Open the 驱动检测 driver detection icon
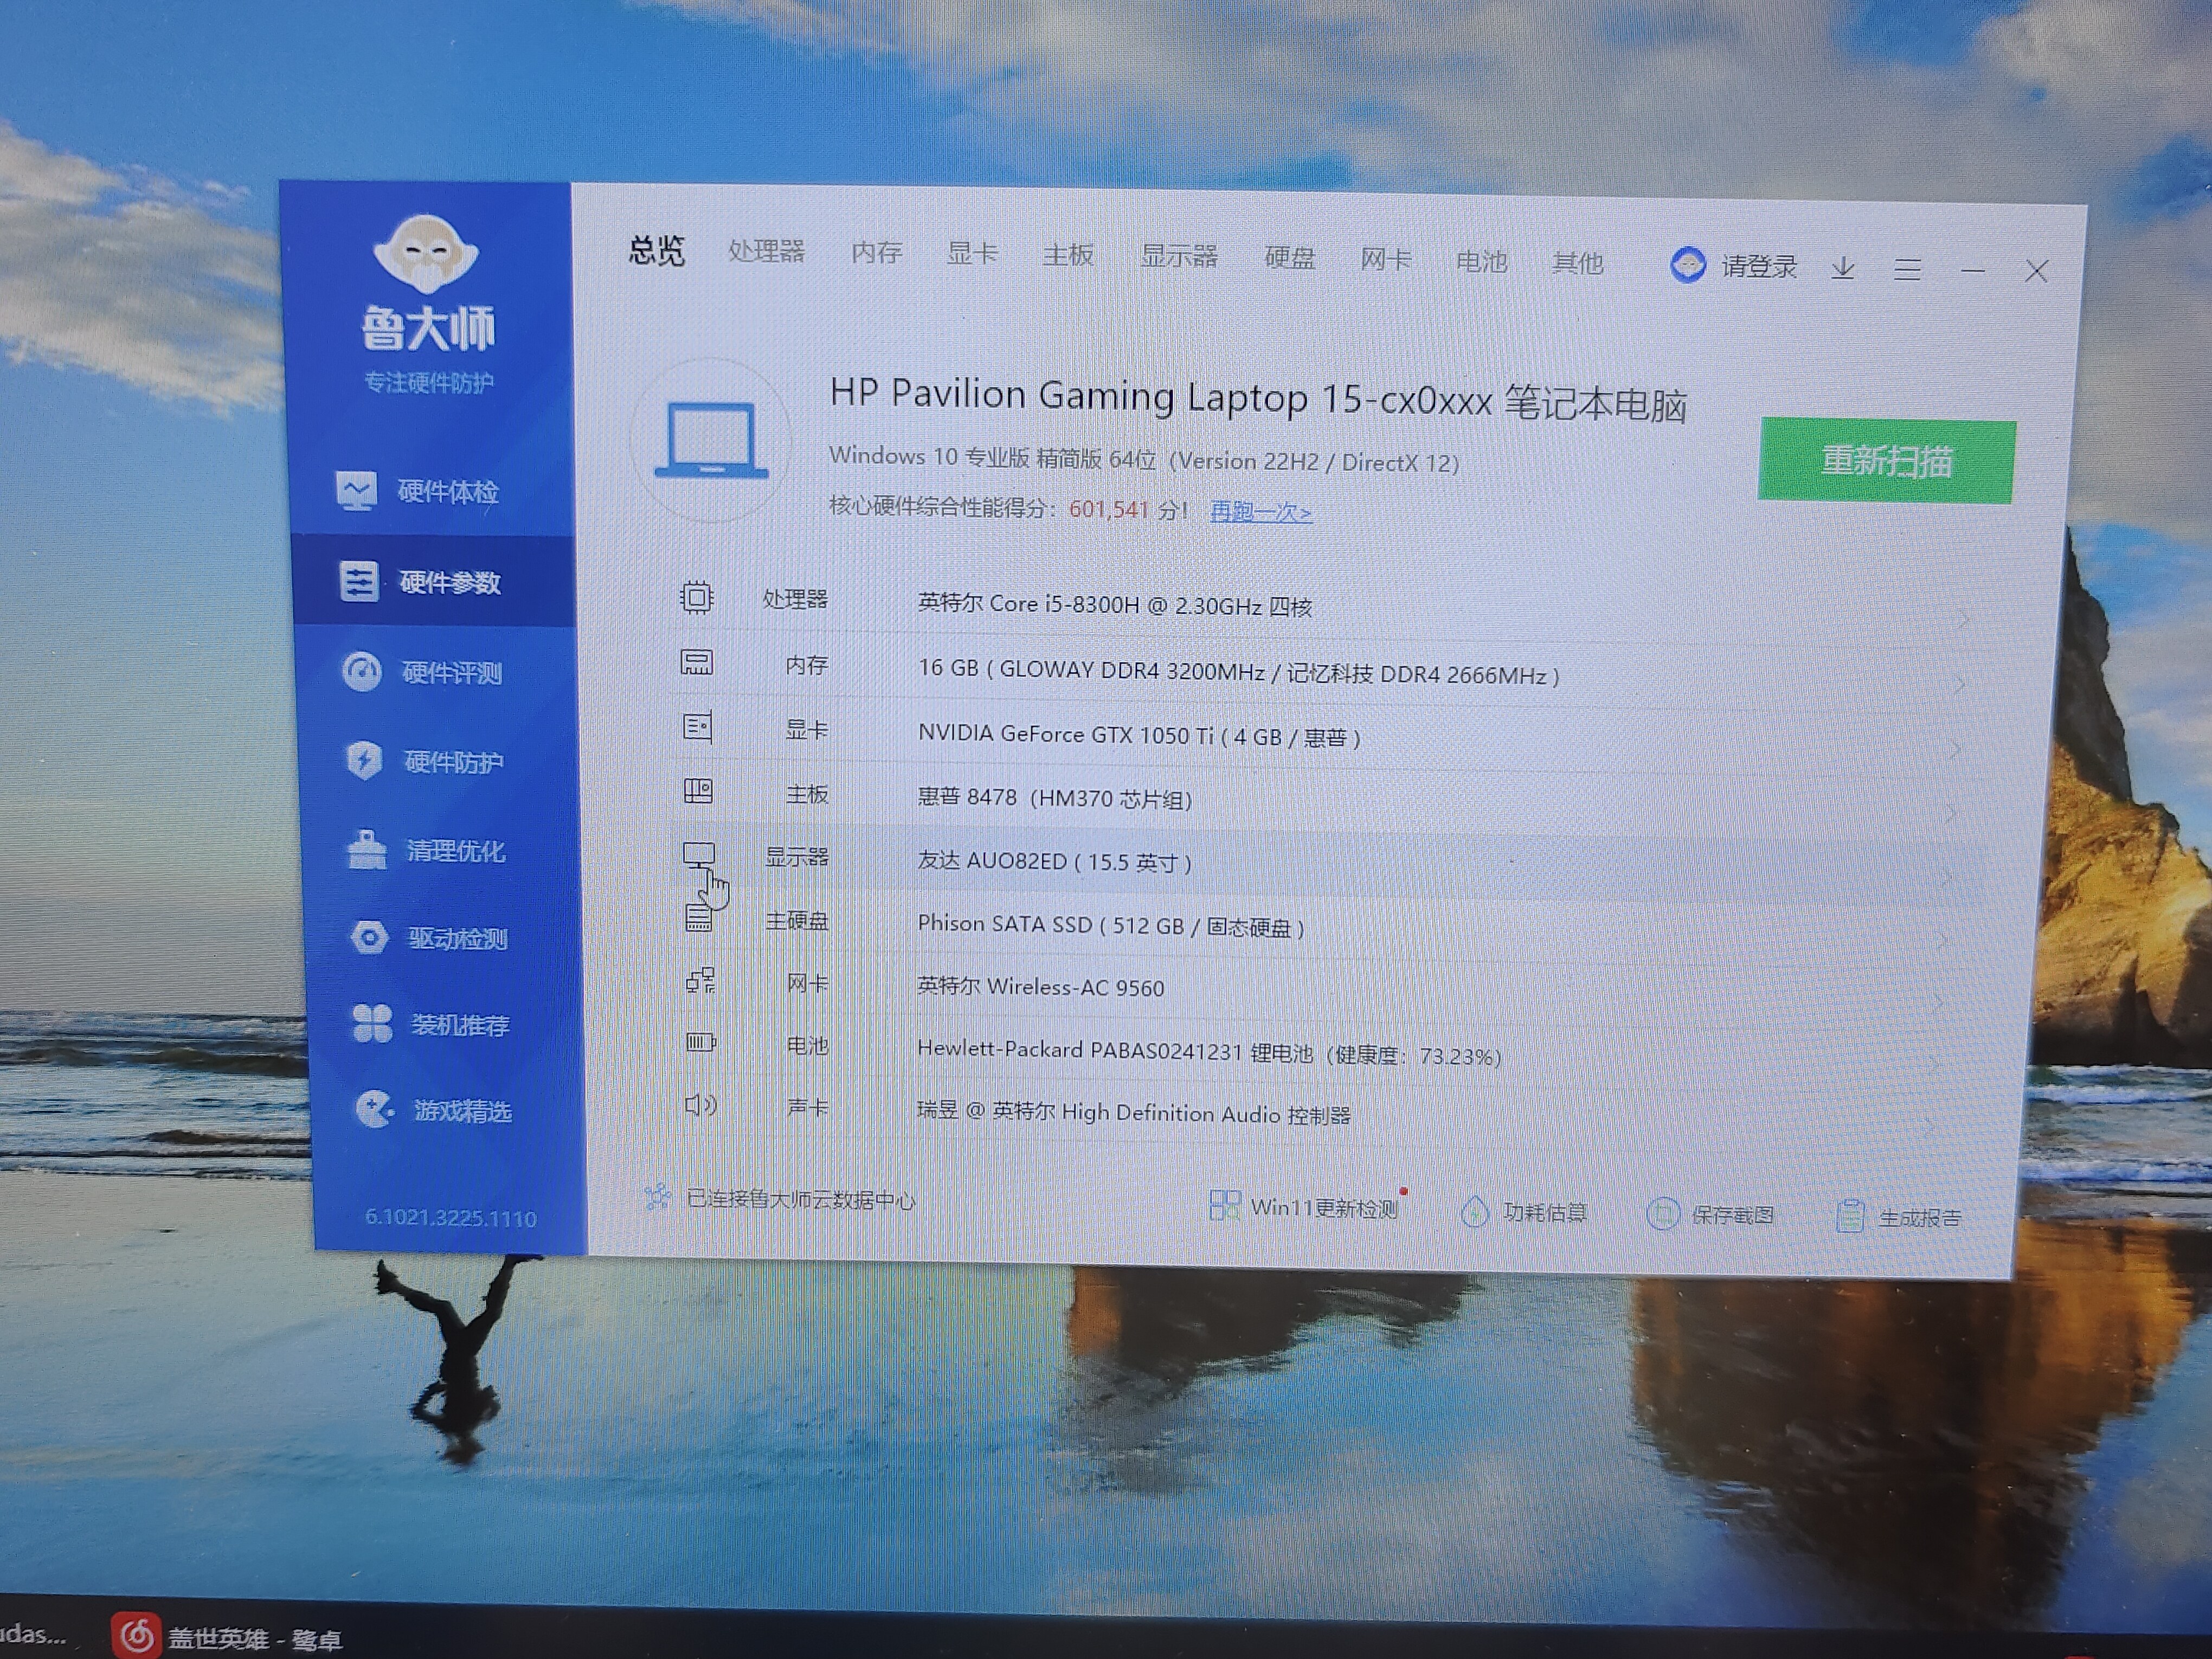This screenshot has width=2212, height=1659. click(369, 938)
